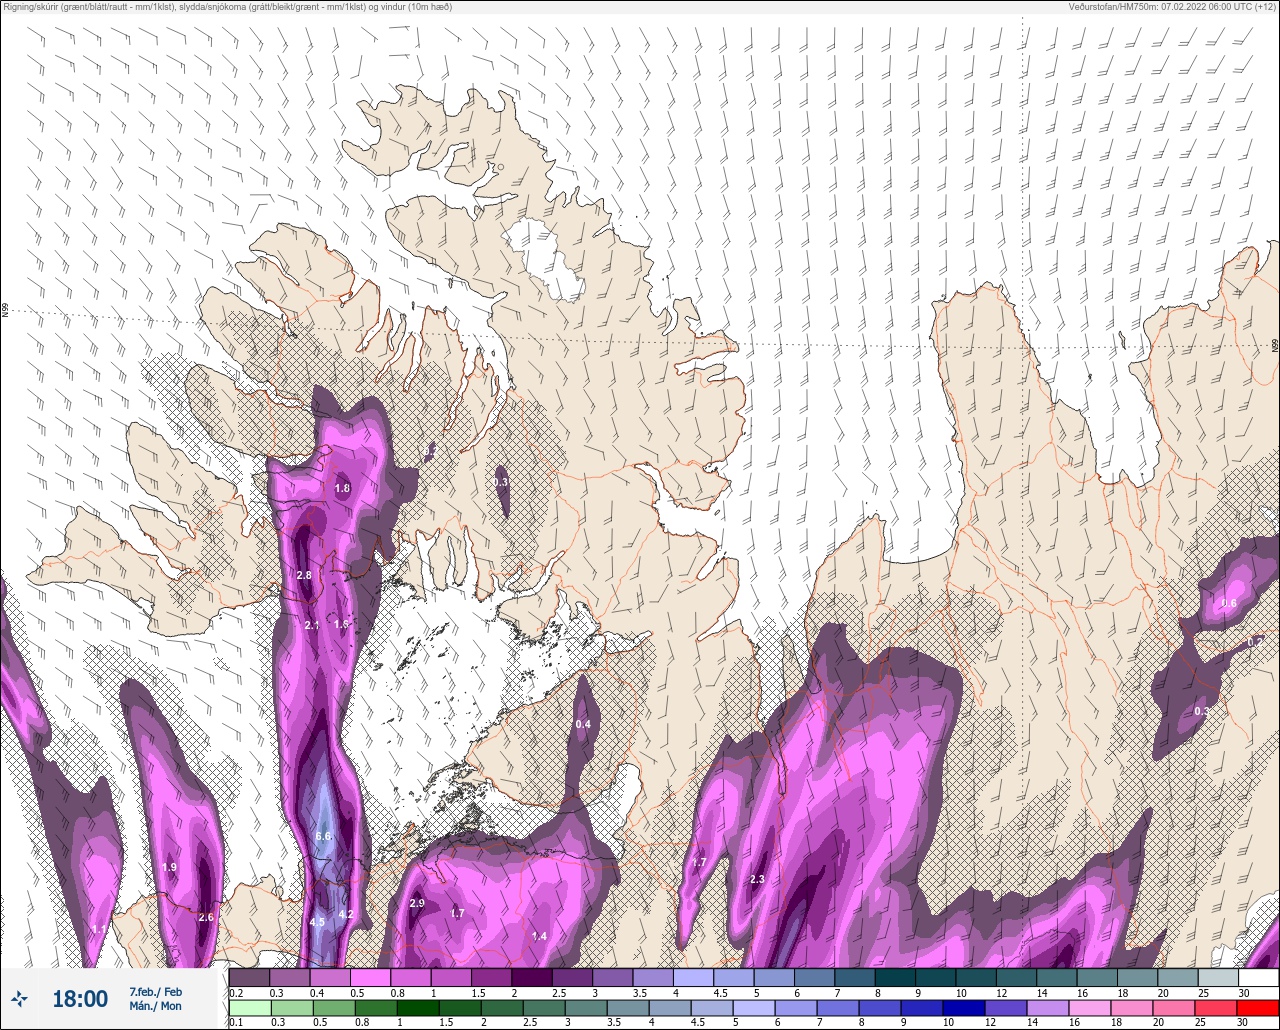Click the 2.3 precipitation value on the map
The image size is (1280, 1030).
757,880
